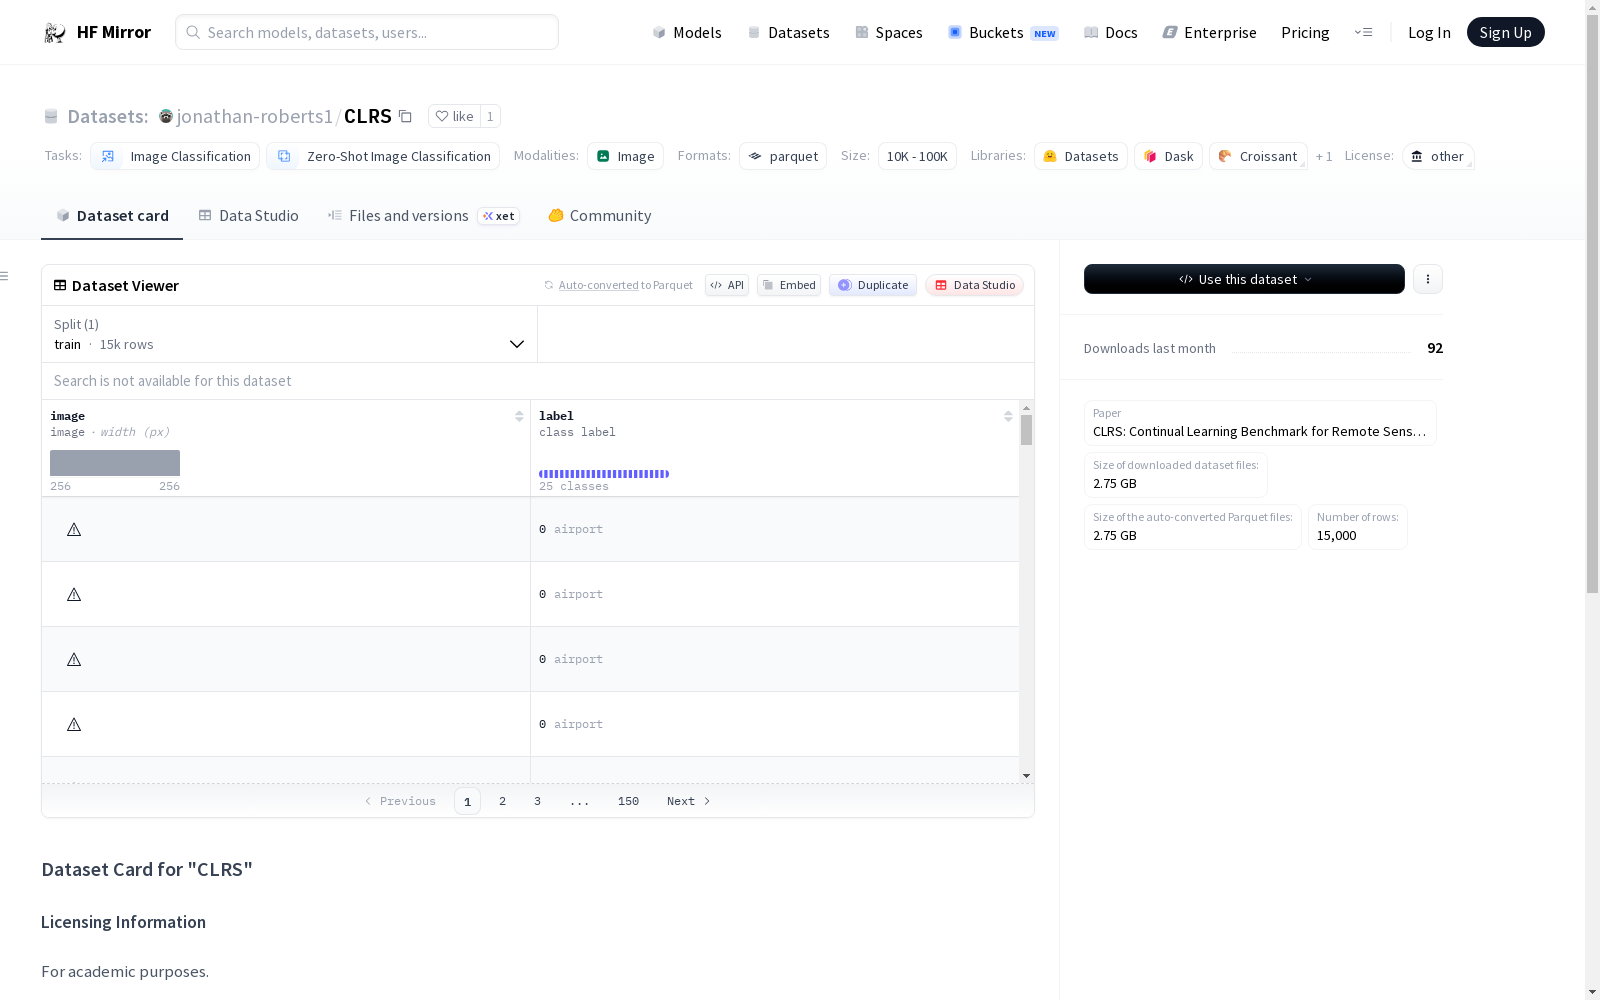
Task: Click the like count 1
Action: point(490,116)
